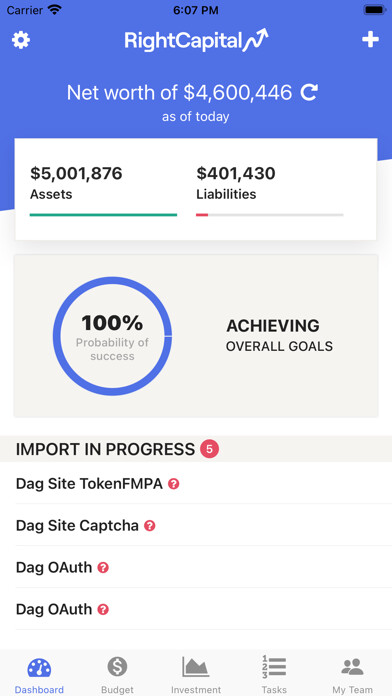
Task: Go to the My Team tab
Action: (352, 674)
